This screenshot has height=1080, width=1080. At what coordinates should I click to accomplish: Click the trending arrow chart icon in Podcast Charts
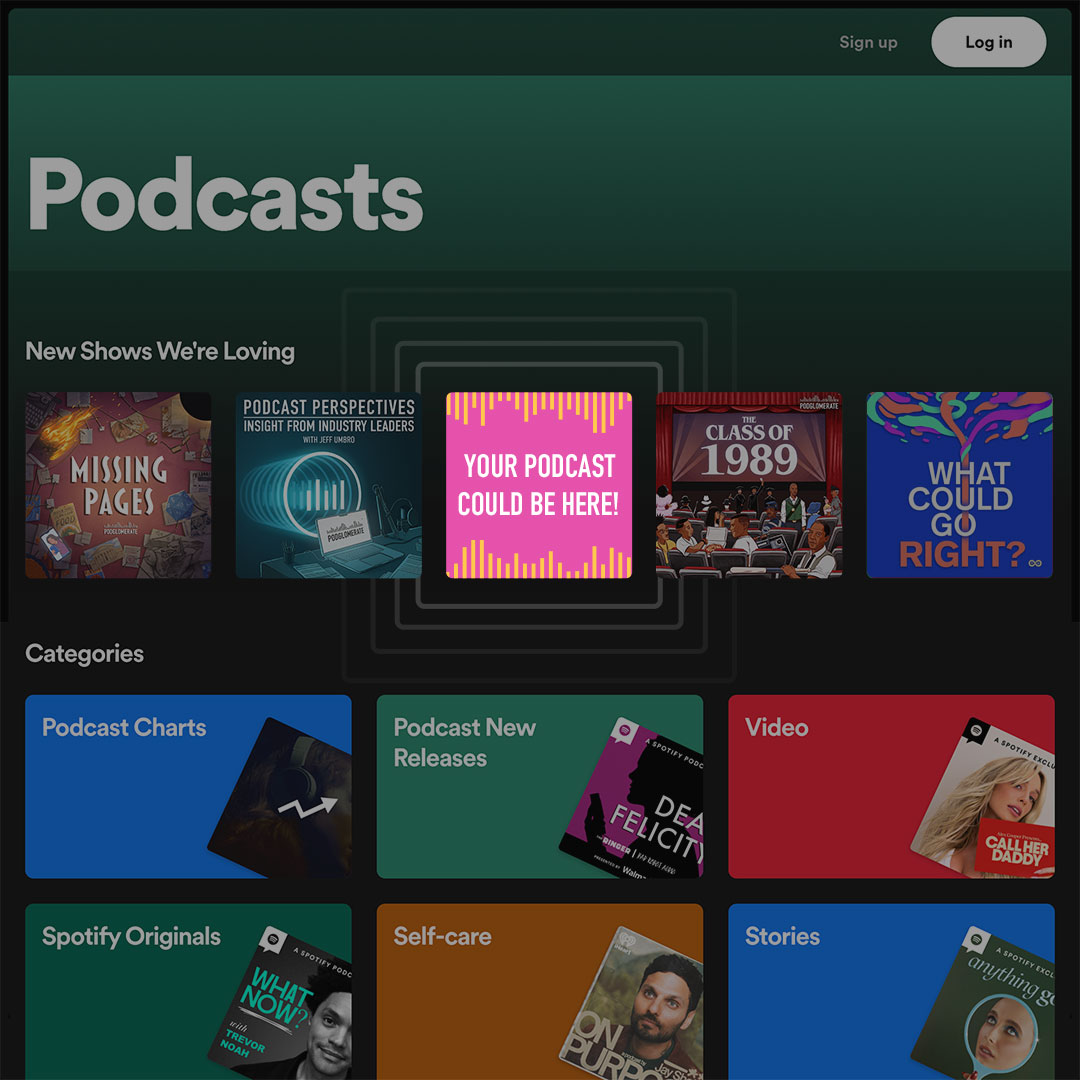pyautogui.click(x=308, y=807)
